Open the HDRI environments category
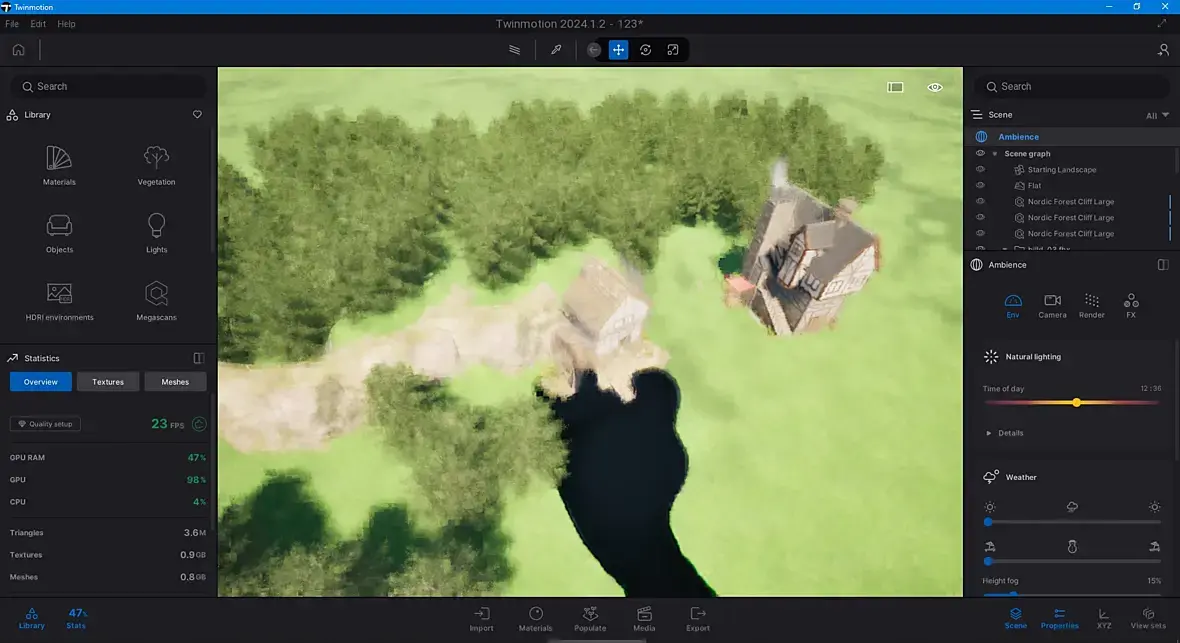Viewport: 1180px width, 643px height. click(x=59, y=301)
